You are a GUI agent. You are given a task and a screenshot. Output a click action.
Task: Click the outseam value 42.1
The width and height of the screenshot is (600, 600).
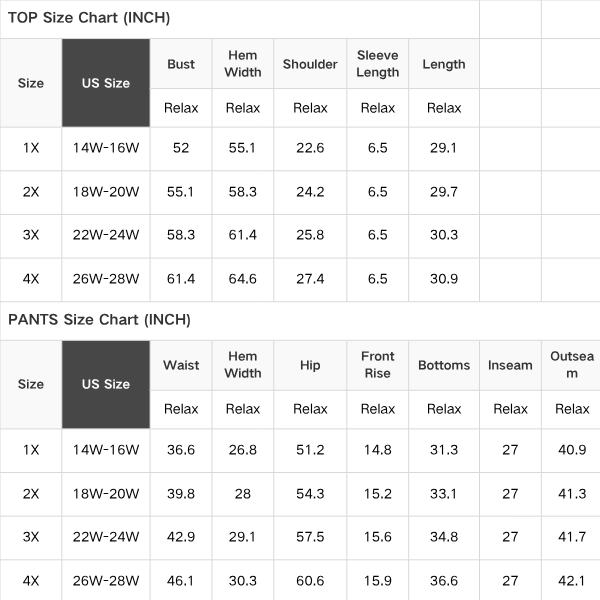point(572,580)
